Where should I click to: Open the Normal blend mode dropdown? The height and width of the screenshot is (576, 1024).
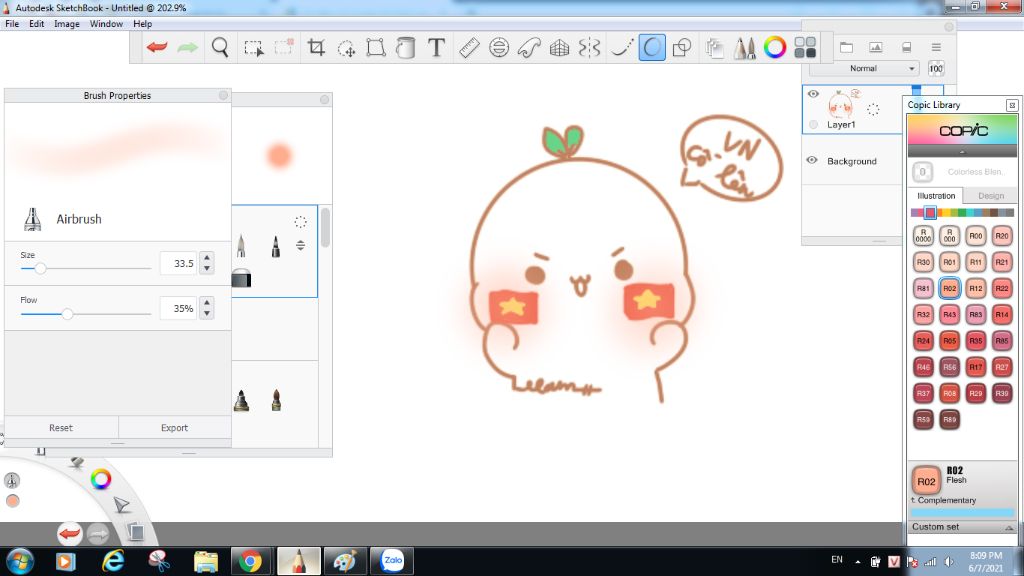point(865,68)
